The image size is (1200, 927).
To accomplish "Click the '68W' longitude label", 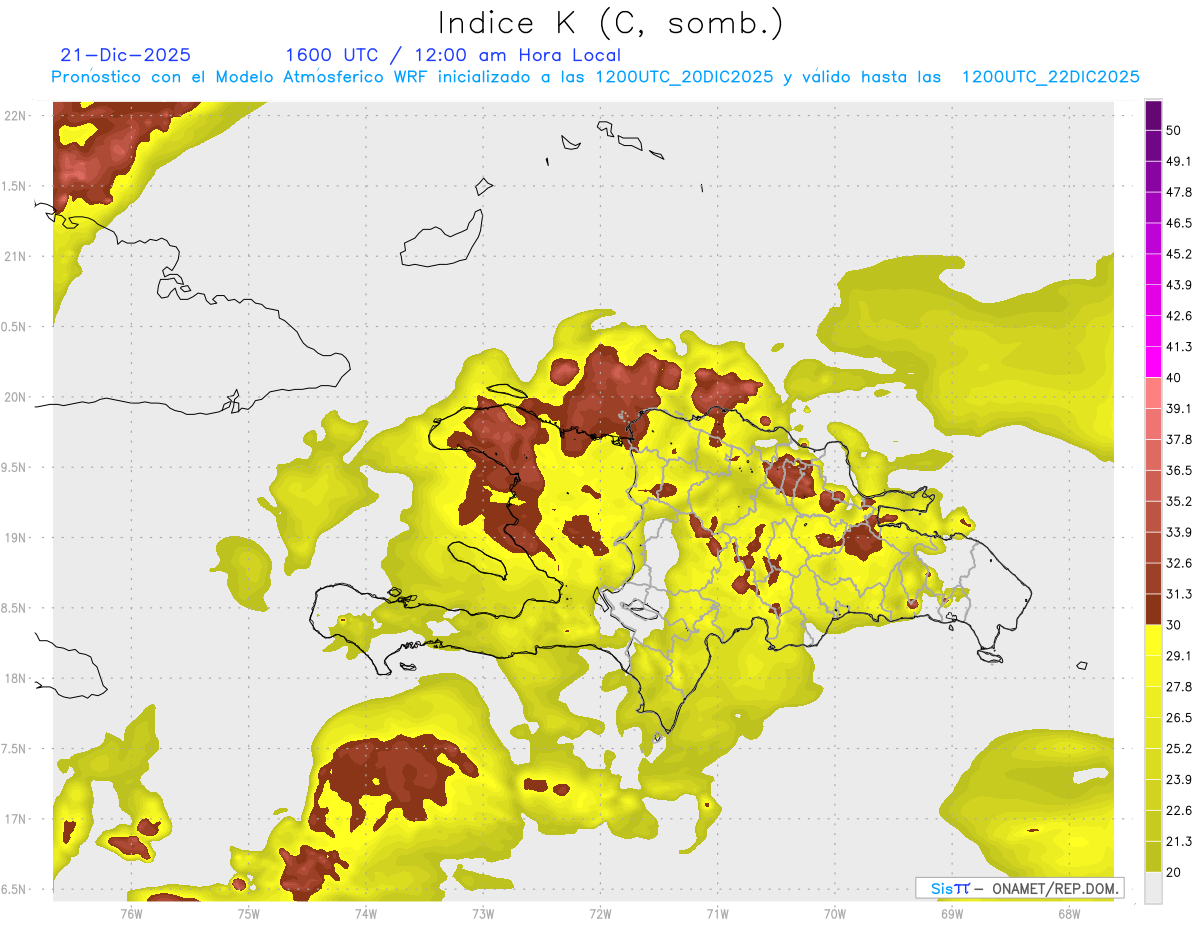I will tap(1069, 914).
